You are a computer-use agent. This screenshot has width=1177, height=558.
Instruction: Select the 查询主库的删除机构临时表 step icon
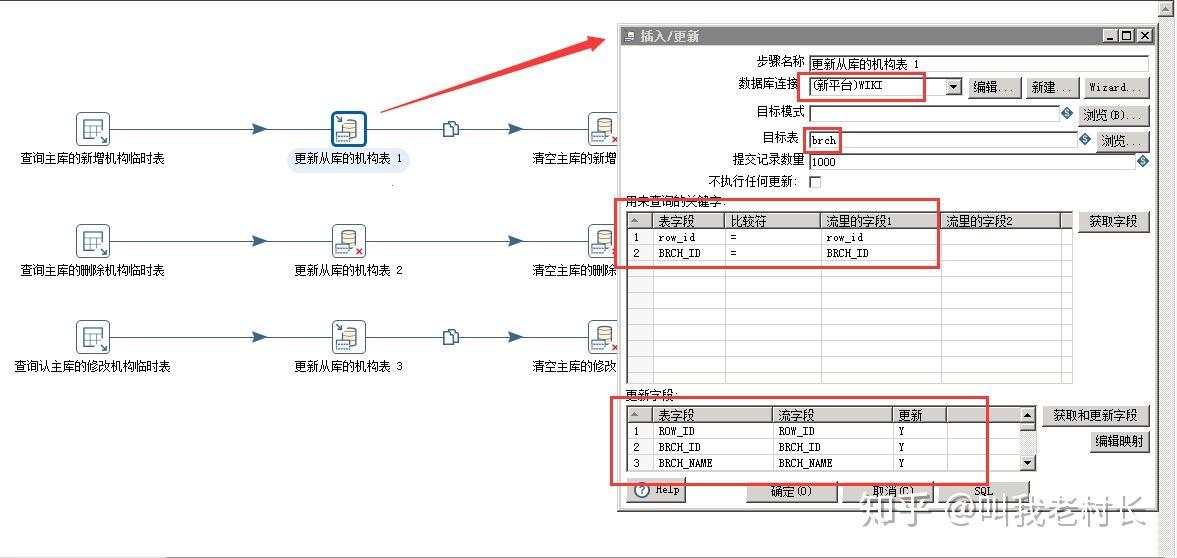click(x=93, y=241)
